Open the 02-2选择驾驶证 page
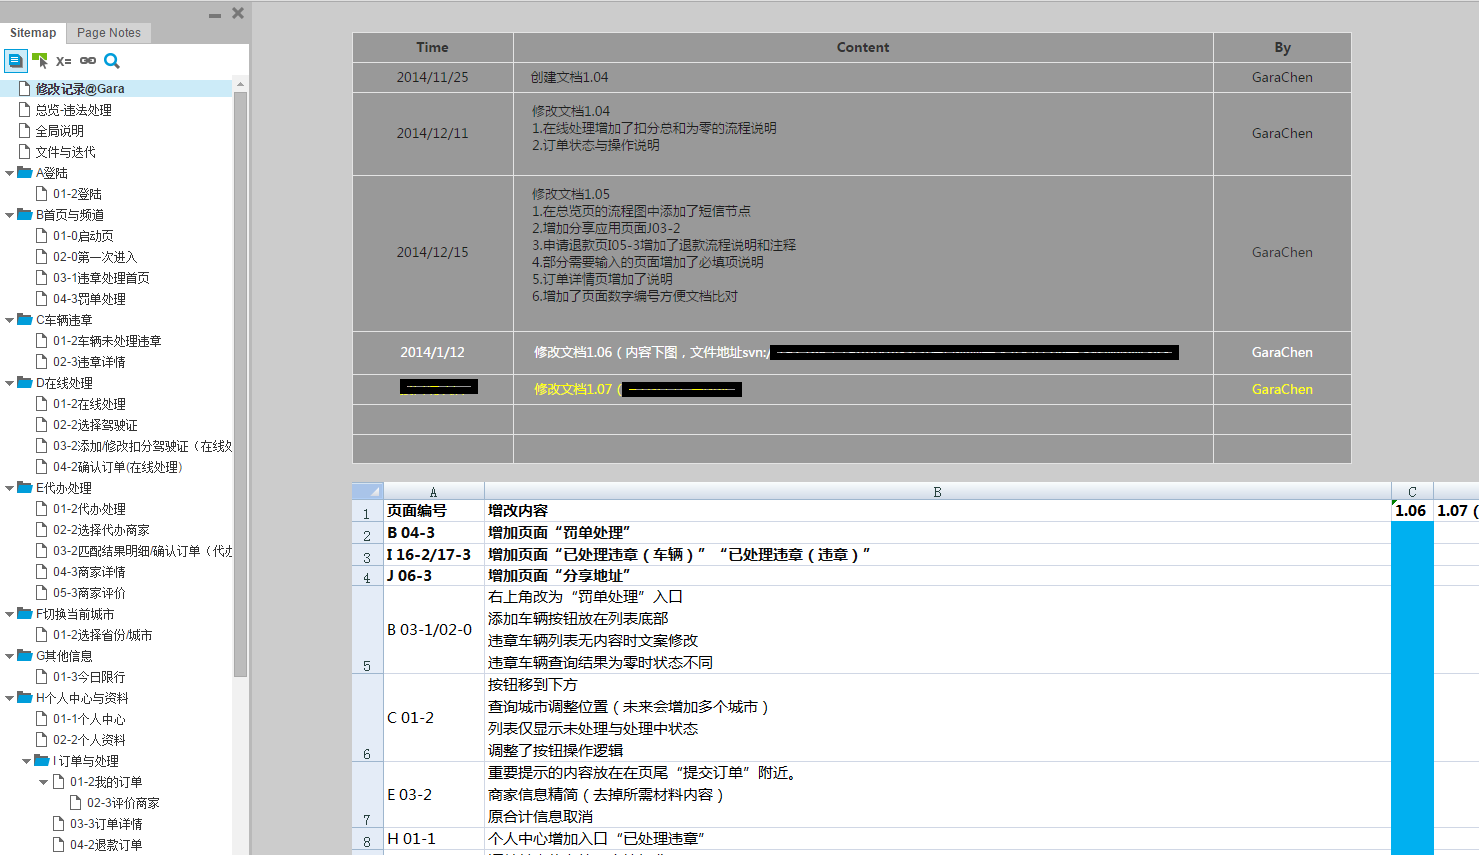 point(95,425)
